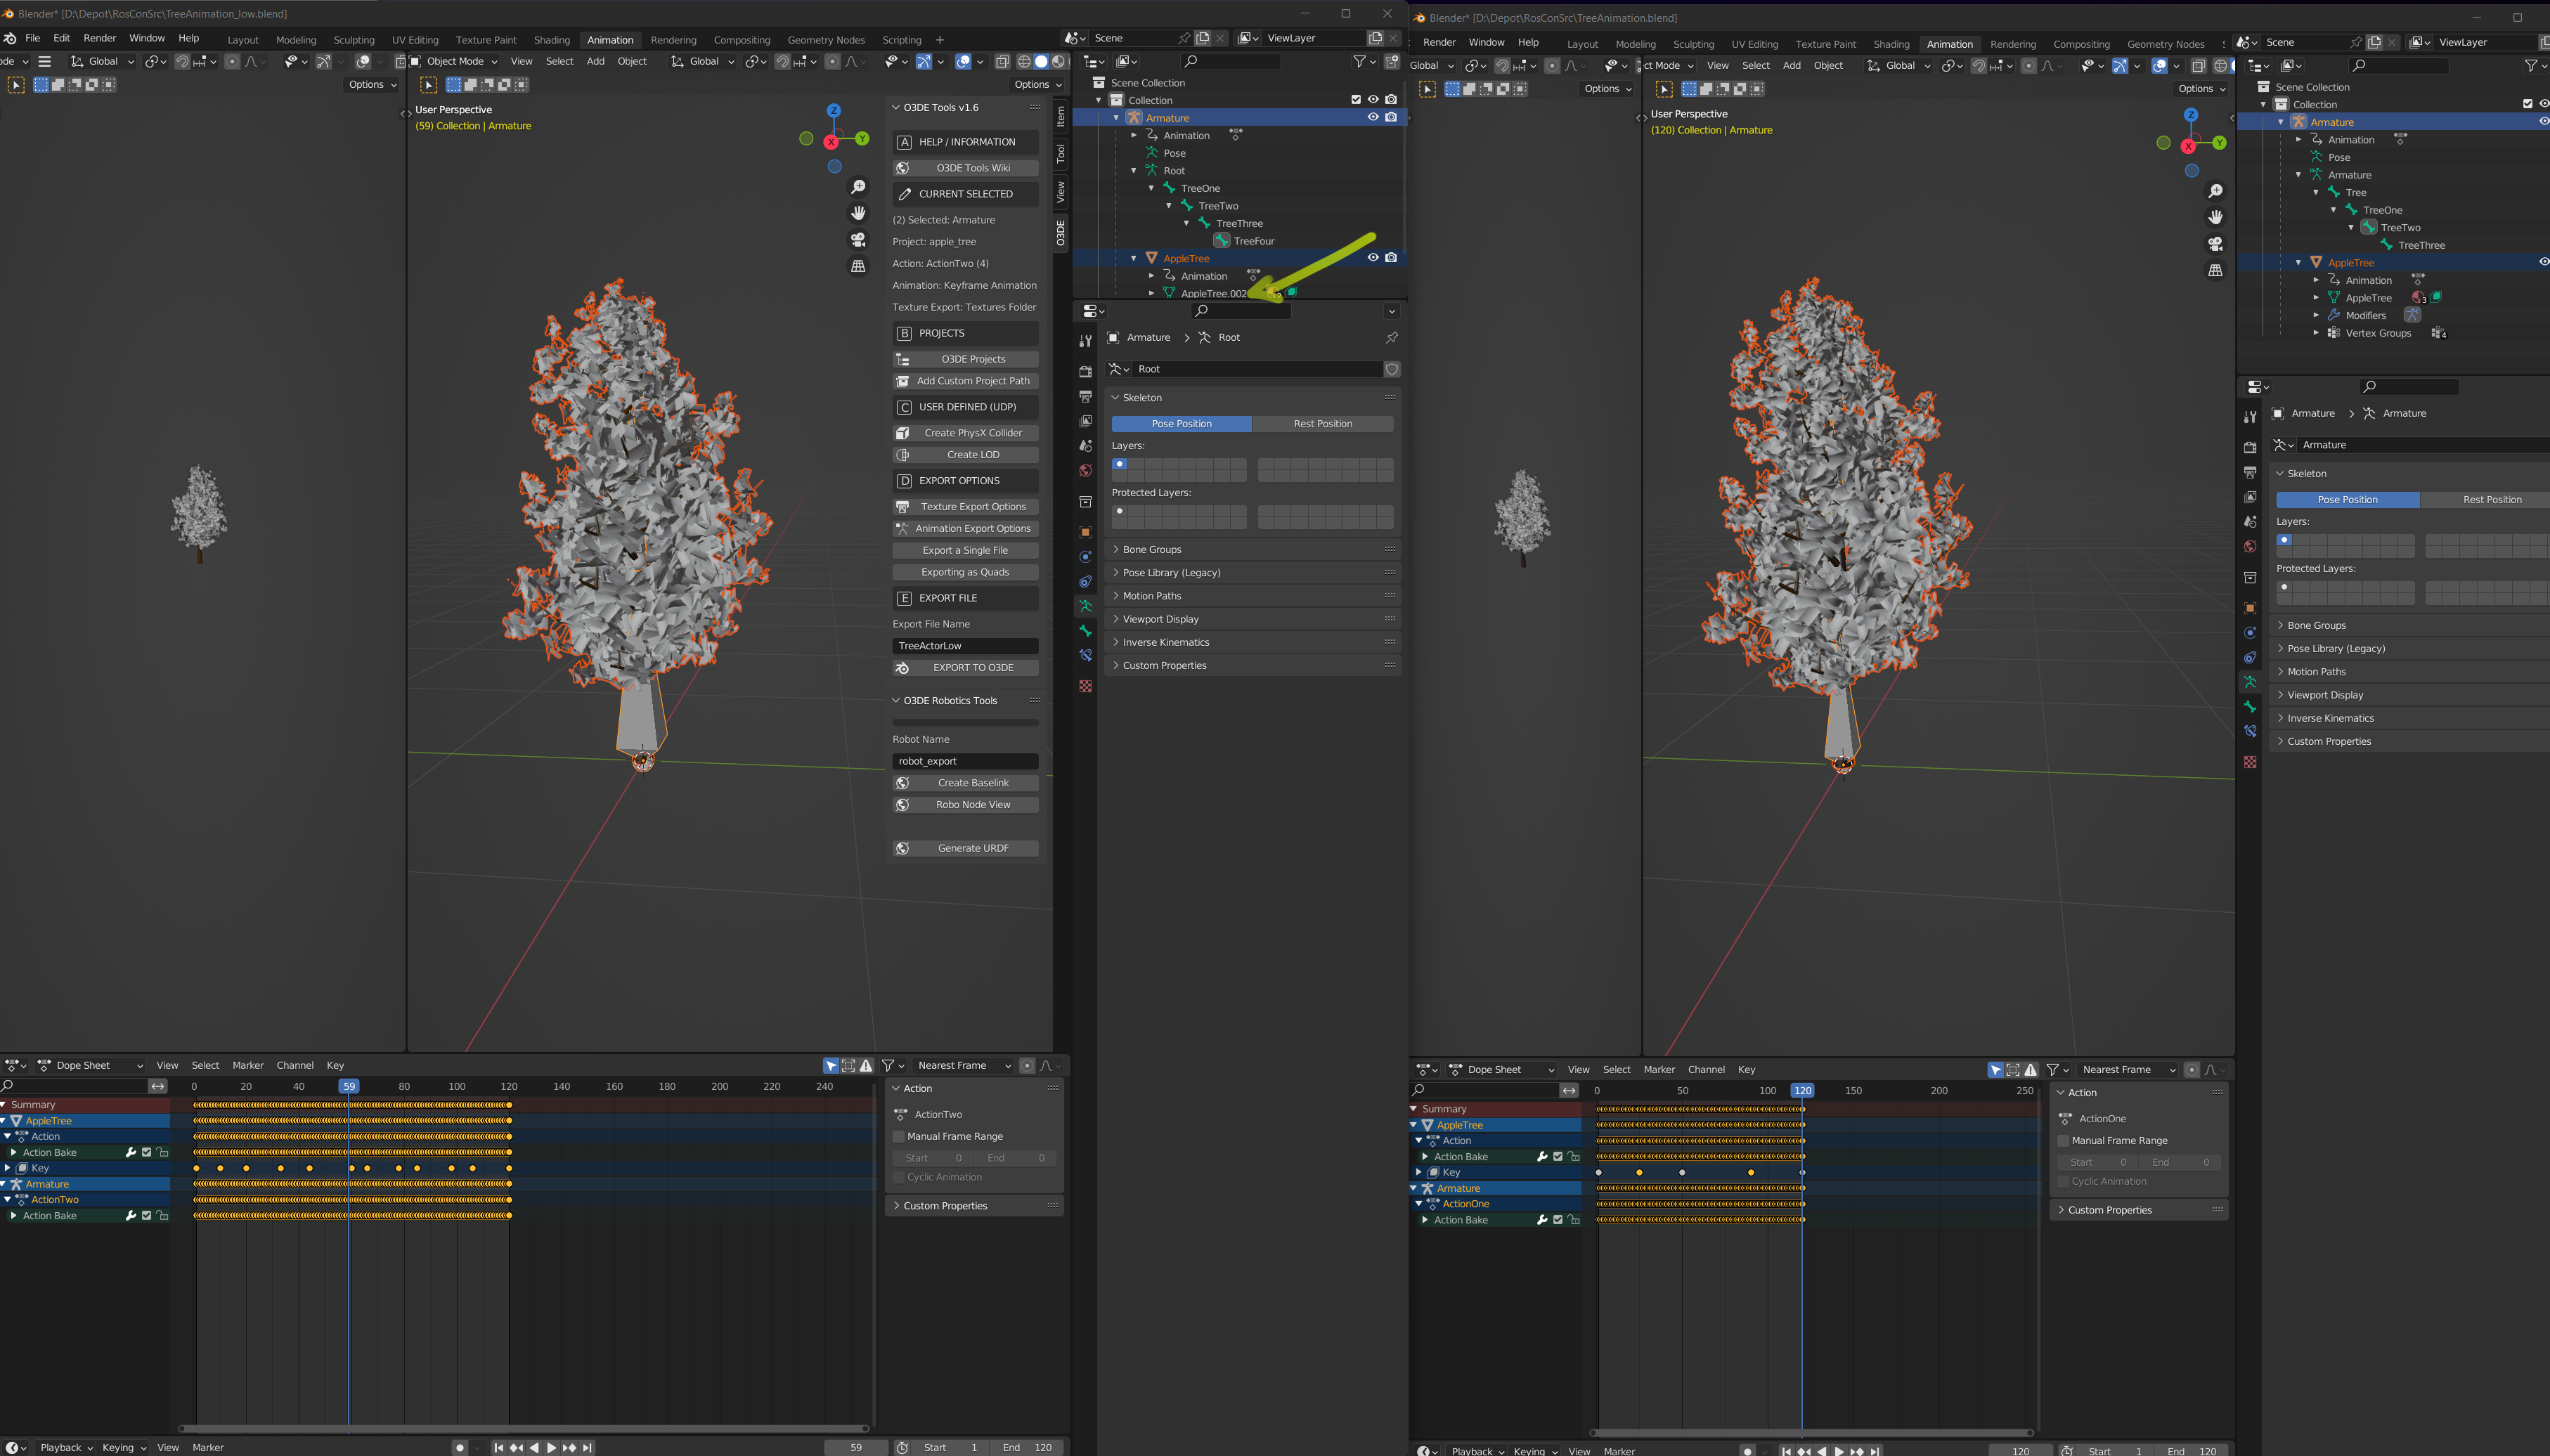Select the green Object Data Properties icon
This screenshot has width=2550, height=1456.
(1085, 606)
